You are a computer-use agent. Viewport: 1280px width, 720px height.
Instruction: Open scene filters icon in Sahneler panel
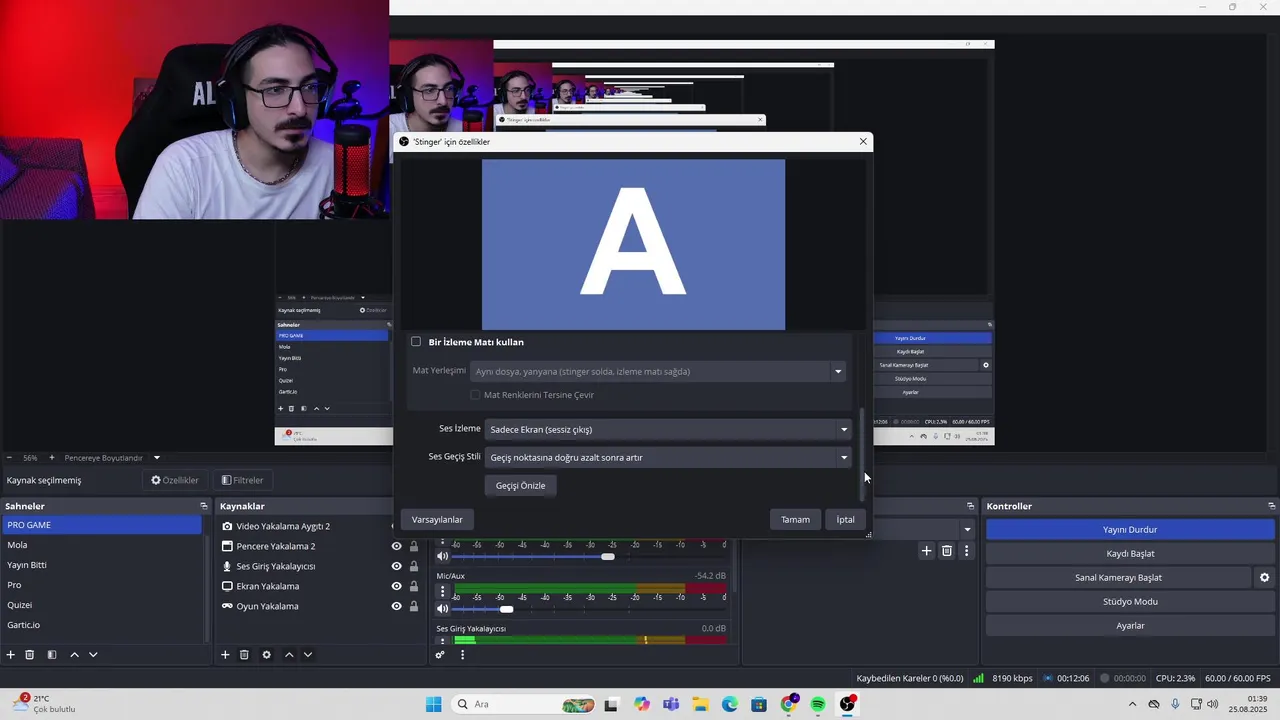(x=52, y=655)
